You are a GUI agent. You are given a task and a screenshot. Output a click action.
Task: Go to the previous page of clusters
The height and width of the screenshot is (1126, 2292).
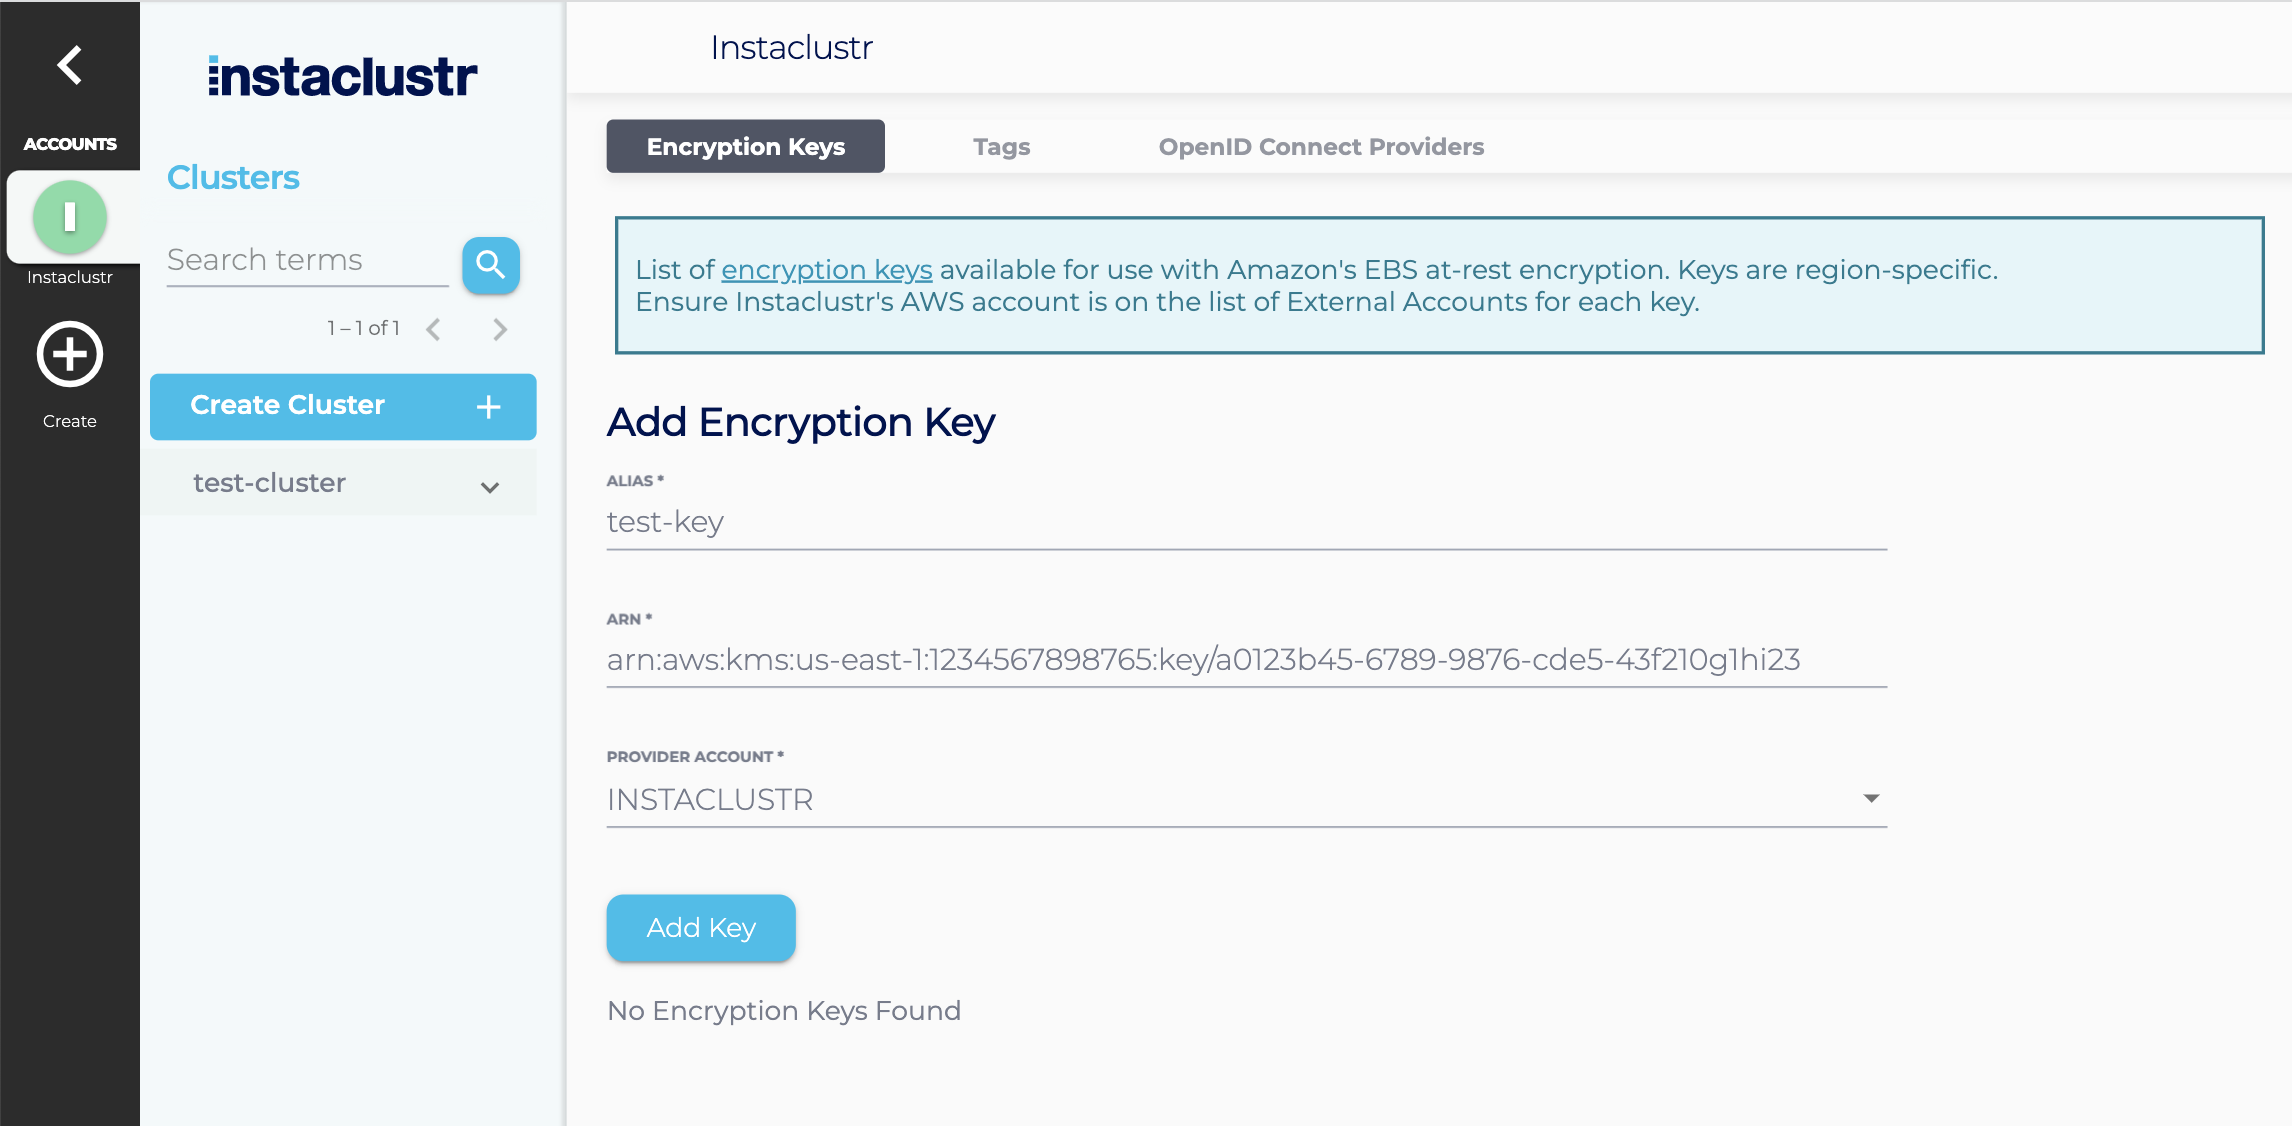tap(433, 328)
